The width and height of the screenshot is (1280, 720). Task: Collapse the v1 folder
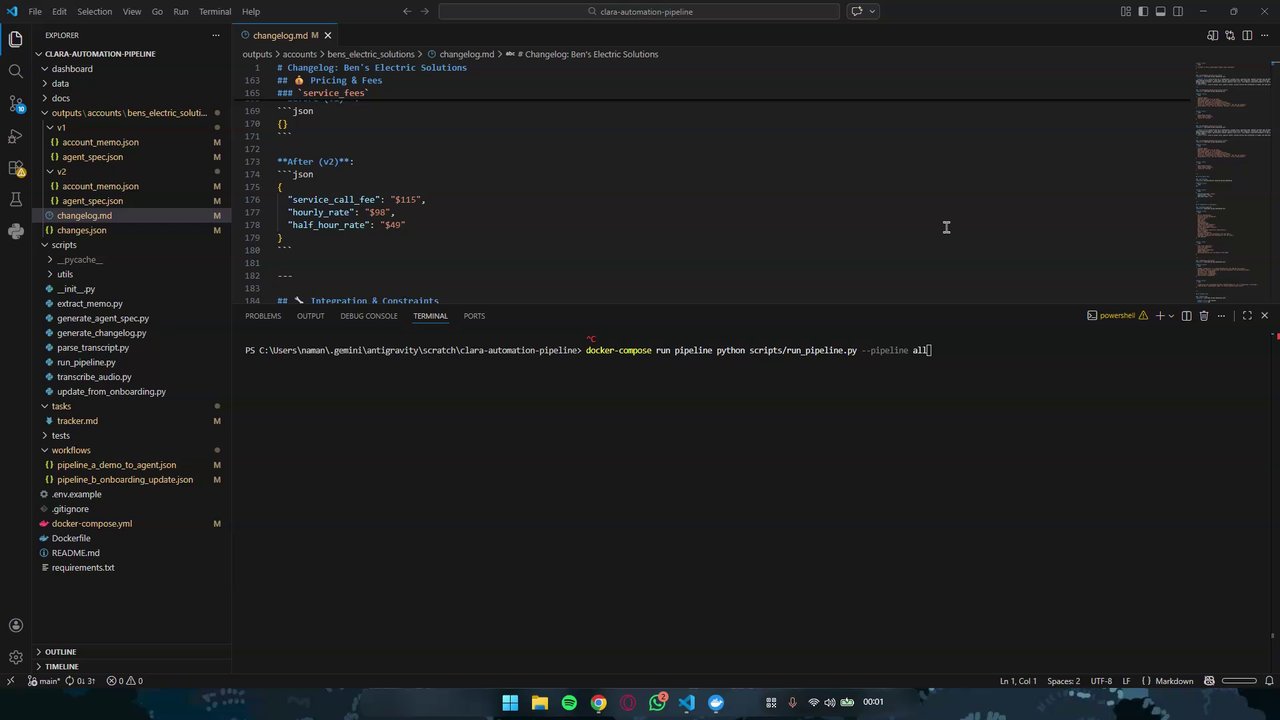132,128
